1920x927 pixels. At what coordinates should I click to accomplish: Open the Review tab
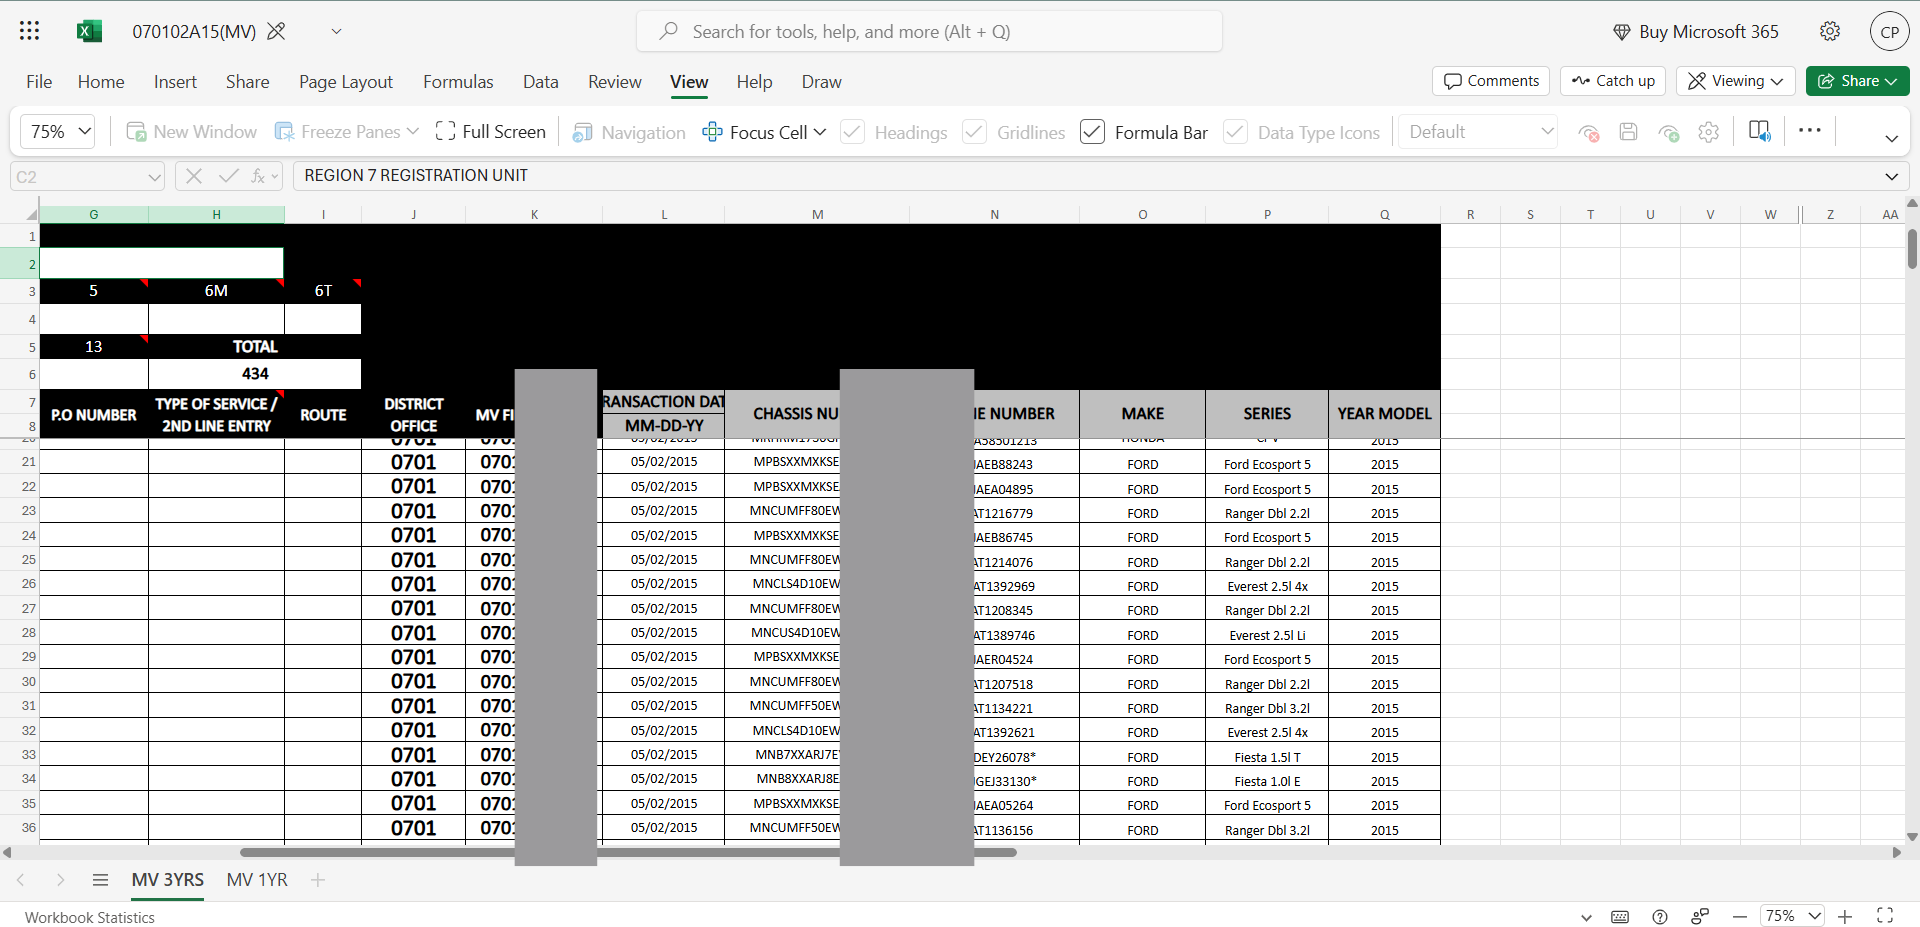pyautogui.click(x=614, y=82)
